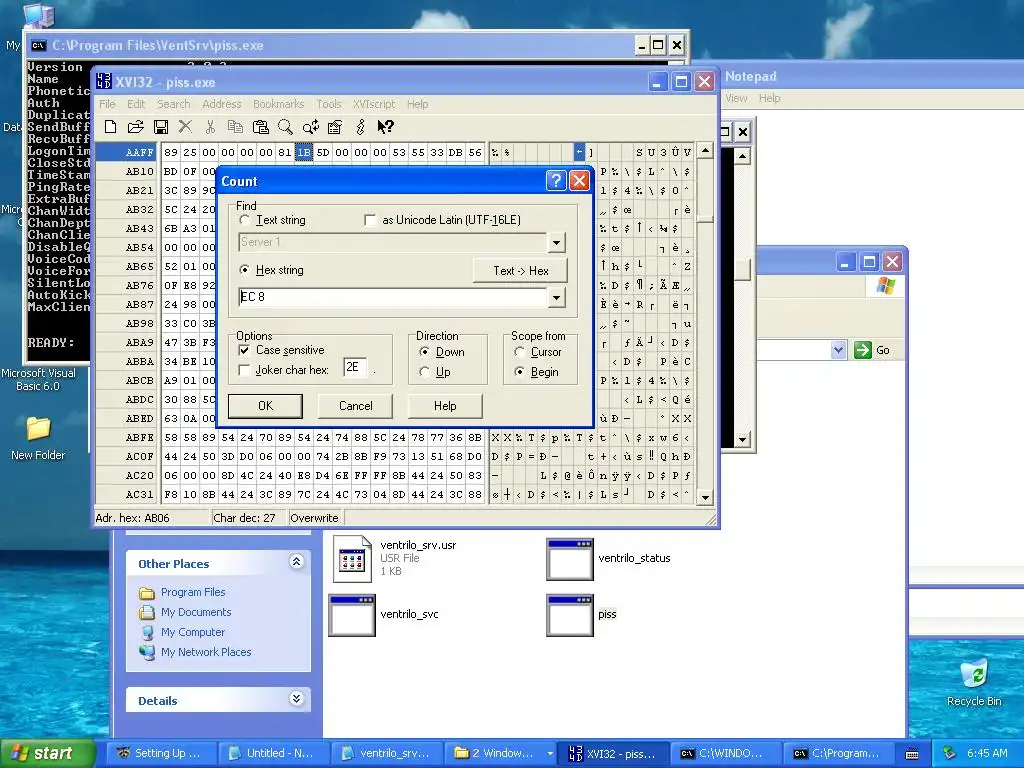Open the Text string history dropdown arrow

point(556,242)
